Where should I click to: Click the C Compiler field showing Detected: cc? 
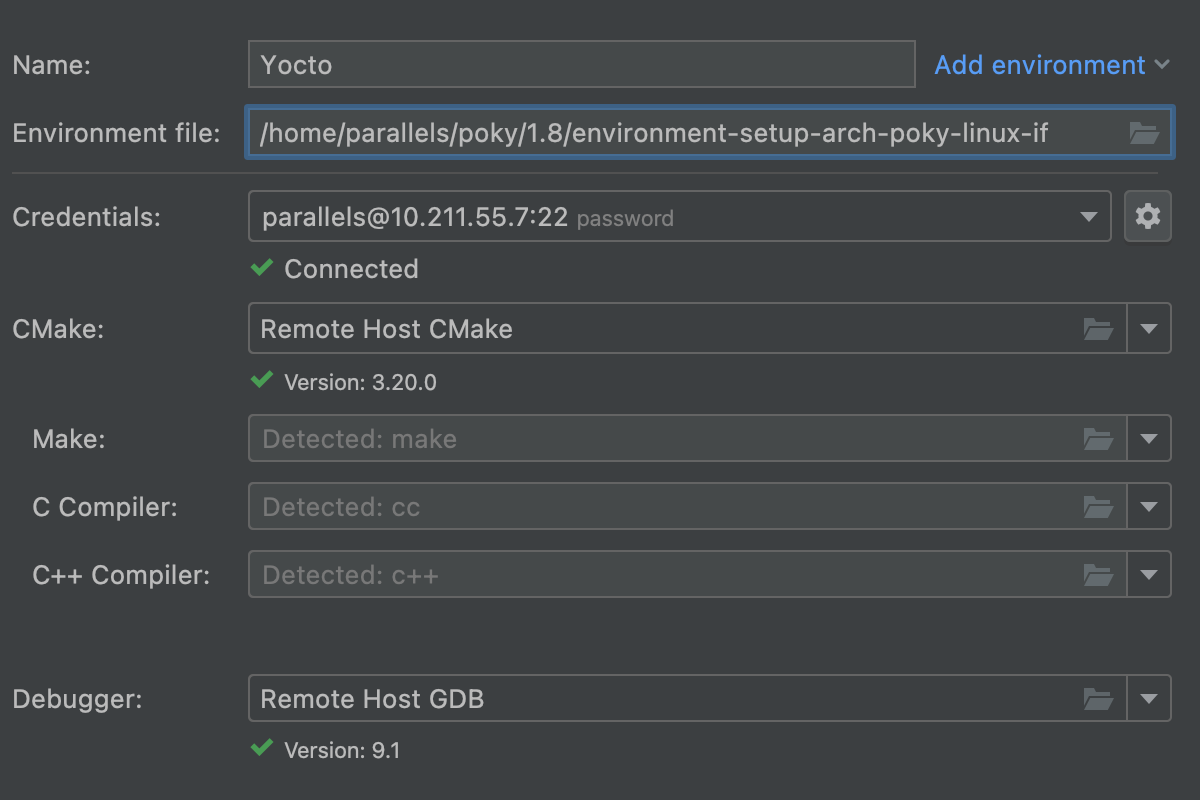660,507
